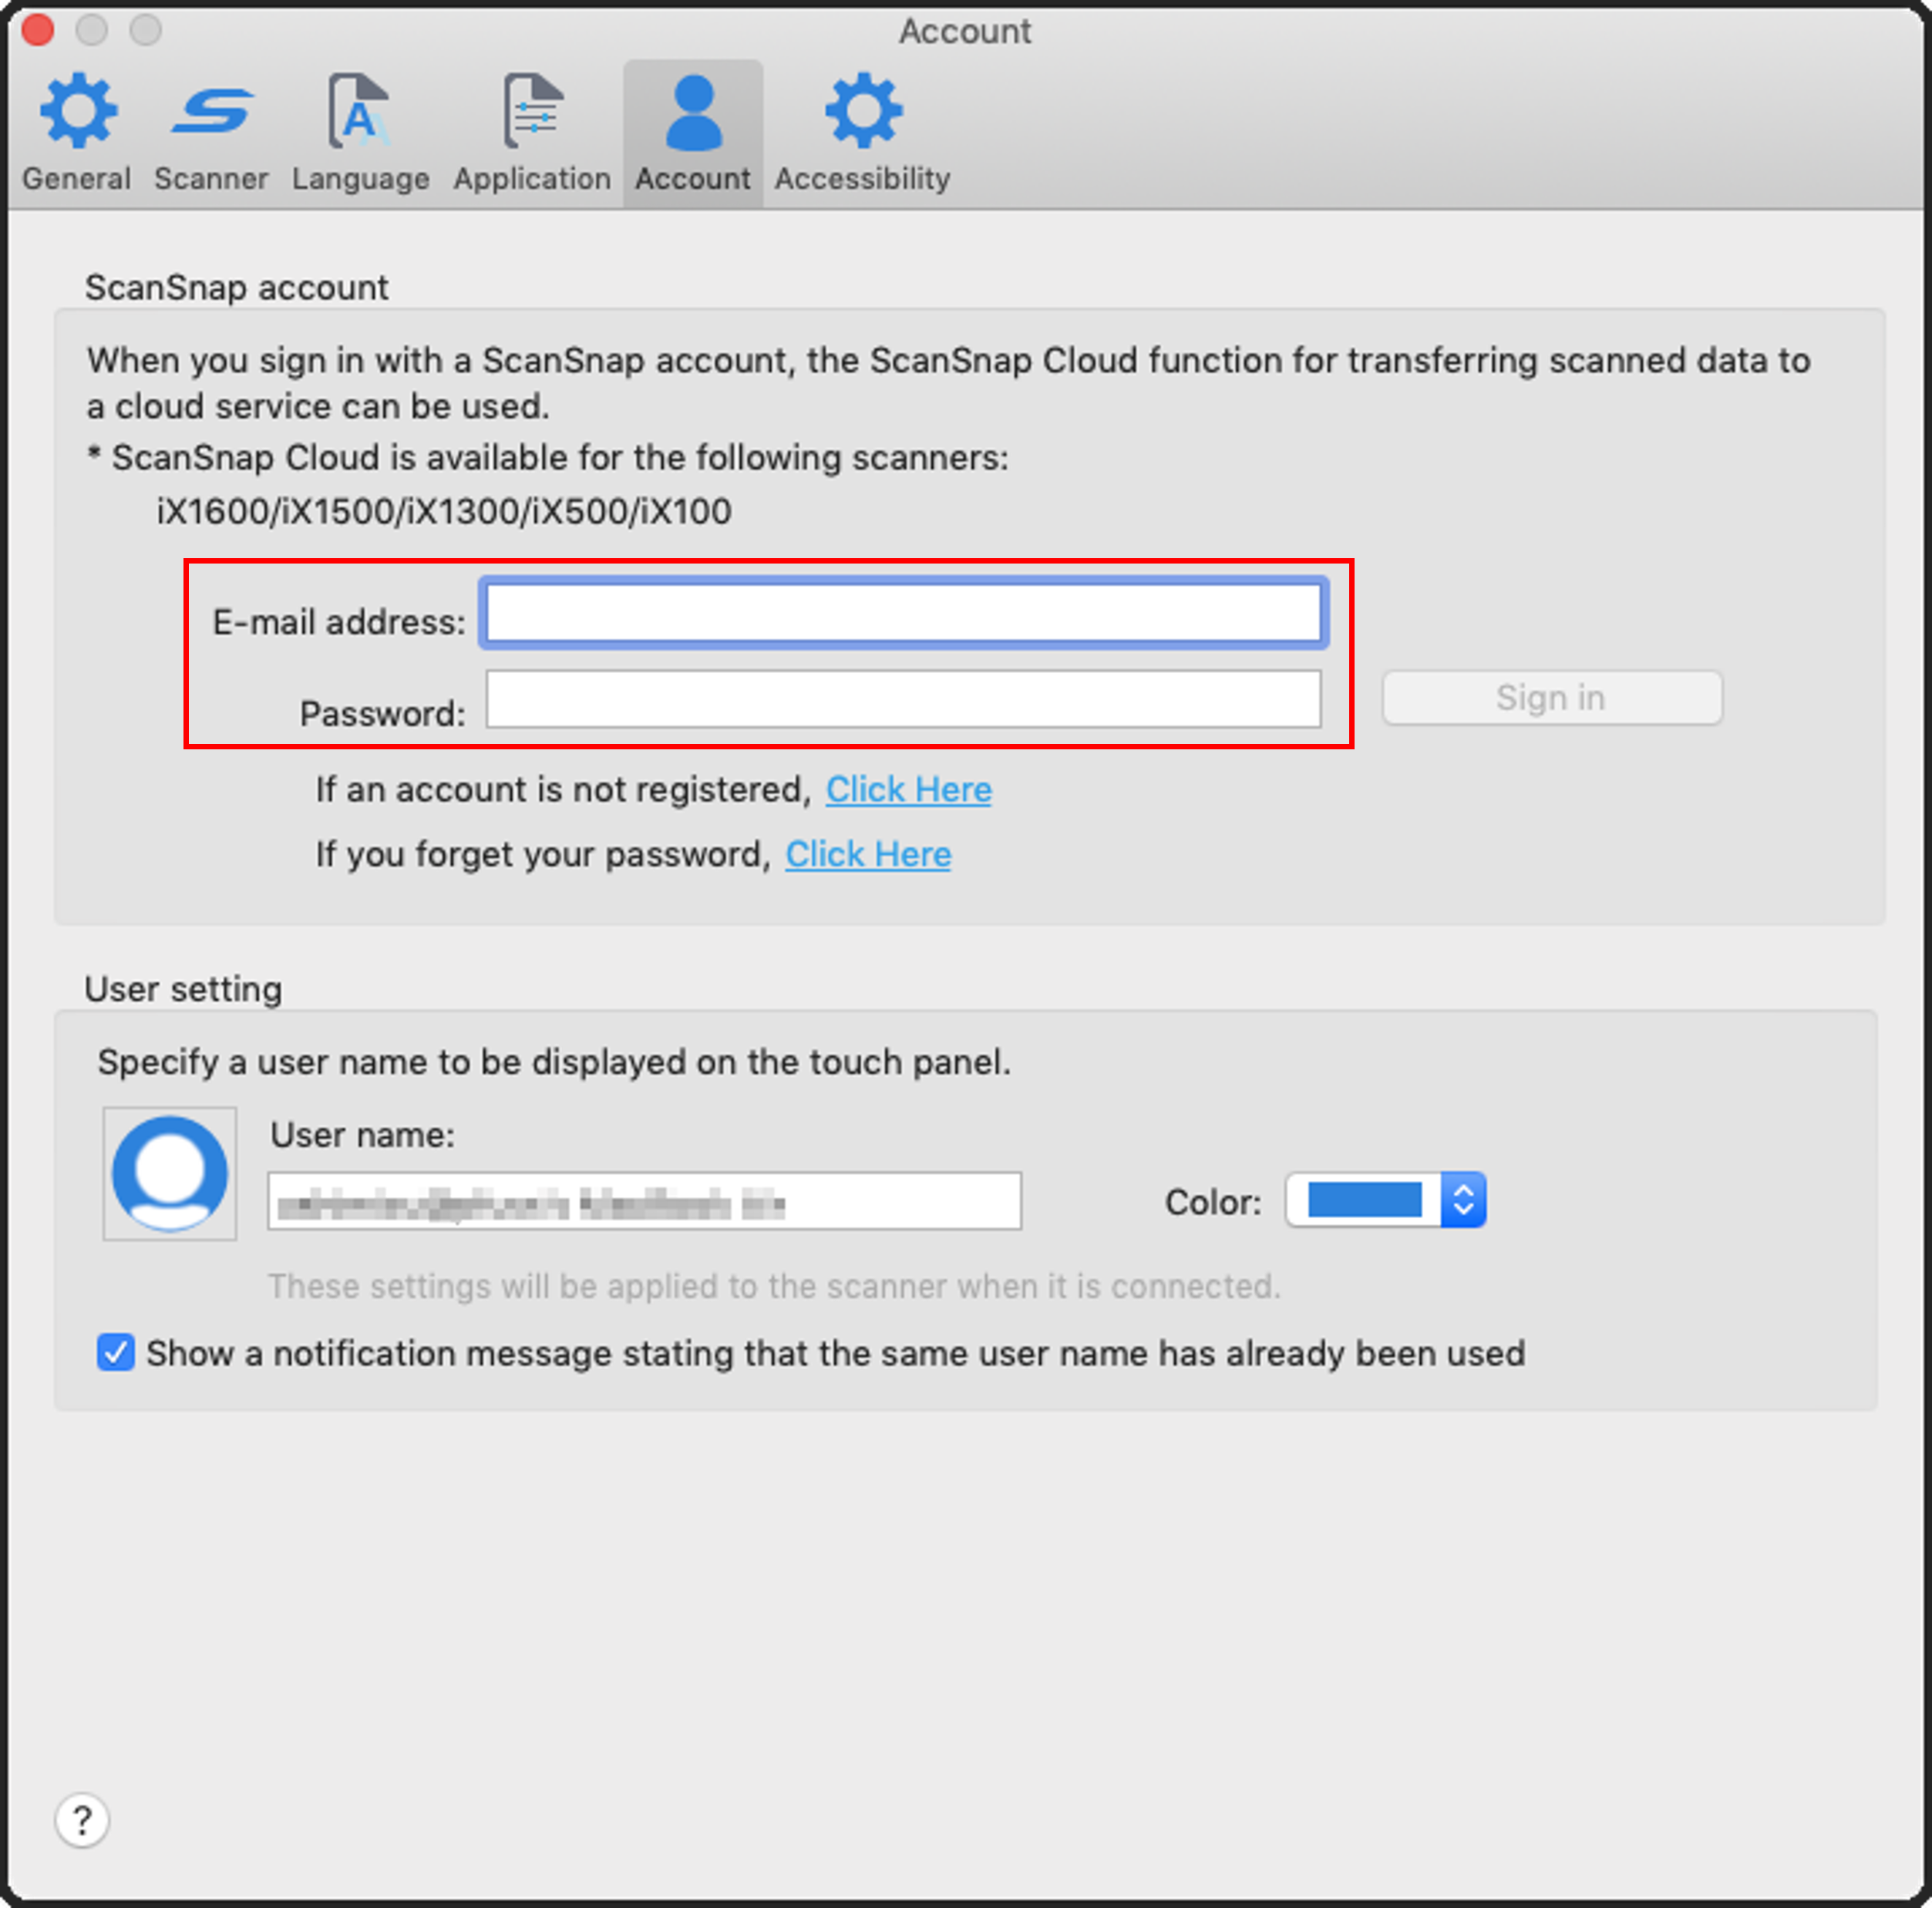Screen dimensions: 1932x1908
Task: Open the General preferences pane
Action: click(77, 132)
